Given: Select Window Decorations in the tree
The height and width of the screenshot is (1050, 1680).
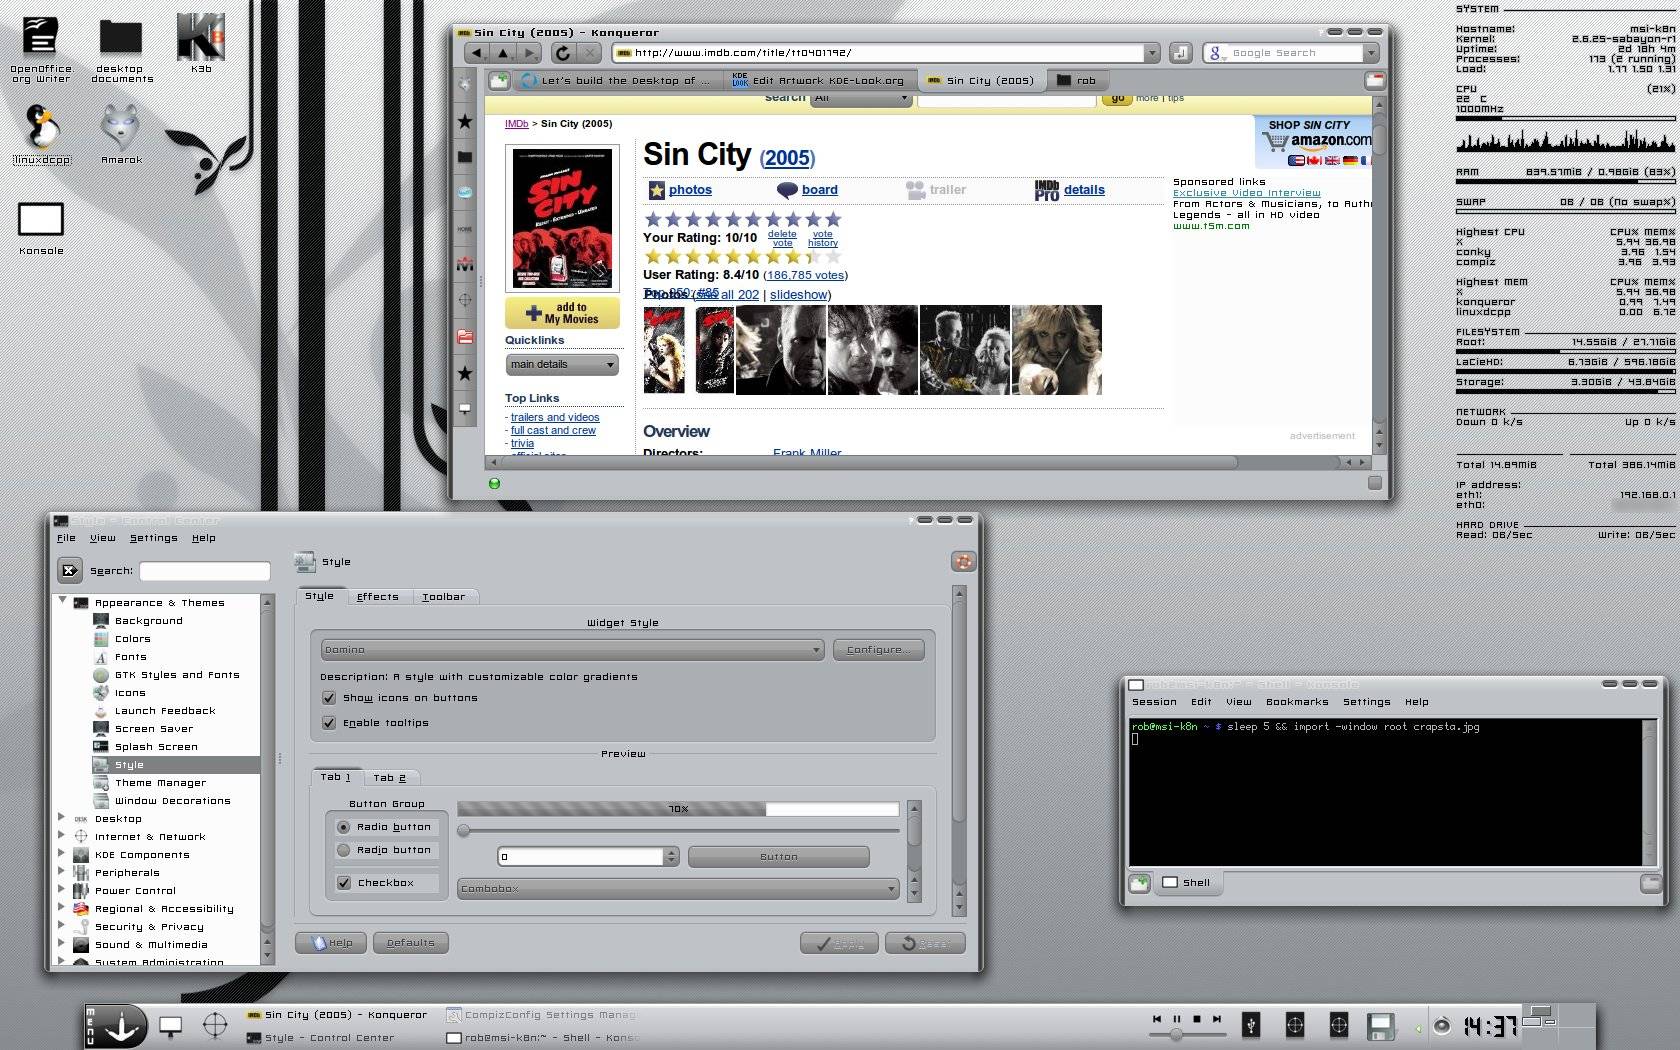Looking at the screenshot, I should tap(173, 801).
